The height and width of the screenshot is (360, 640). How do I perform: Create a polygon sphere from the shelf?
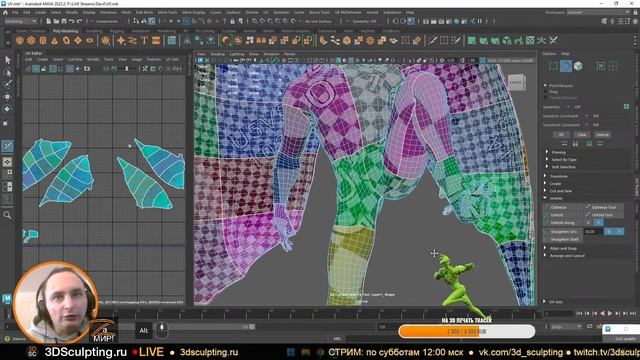point(20,40)
